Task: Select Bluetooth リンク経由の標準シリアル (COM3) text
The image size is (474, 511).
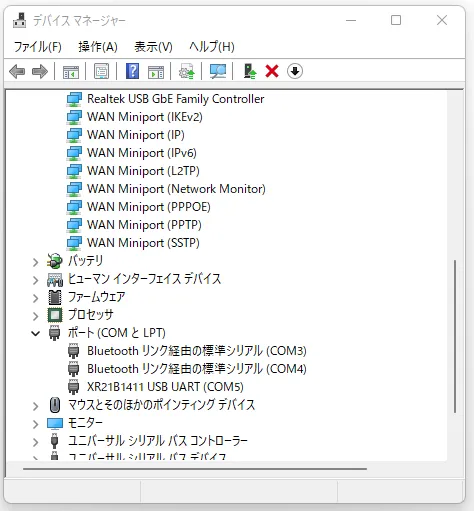Action: click(x=197, y=351)
